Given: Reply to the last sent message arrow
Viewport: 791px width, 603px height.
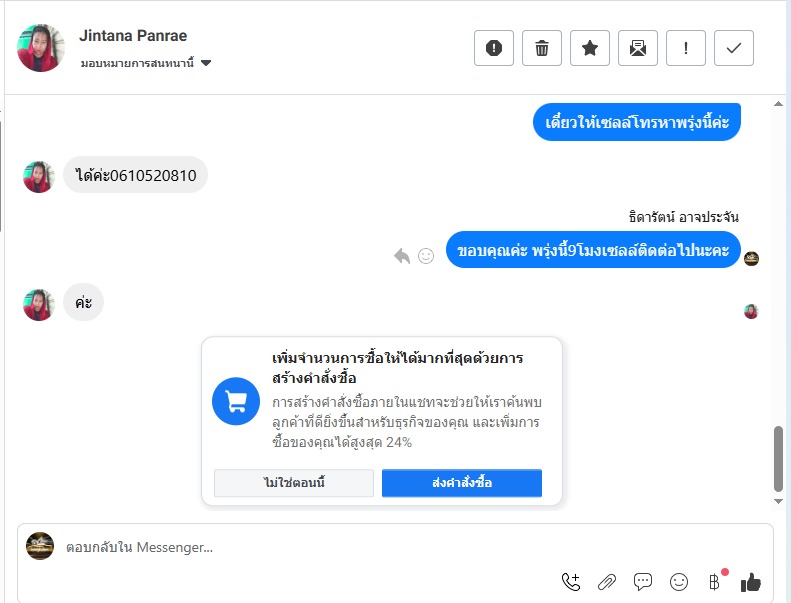Looking at the screenshot, I should click(x=402, y=256).
